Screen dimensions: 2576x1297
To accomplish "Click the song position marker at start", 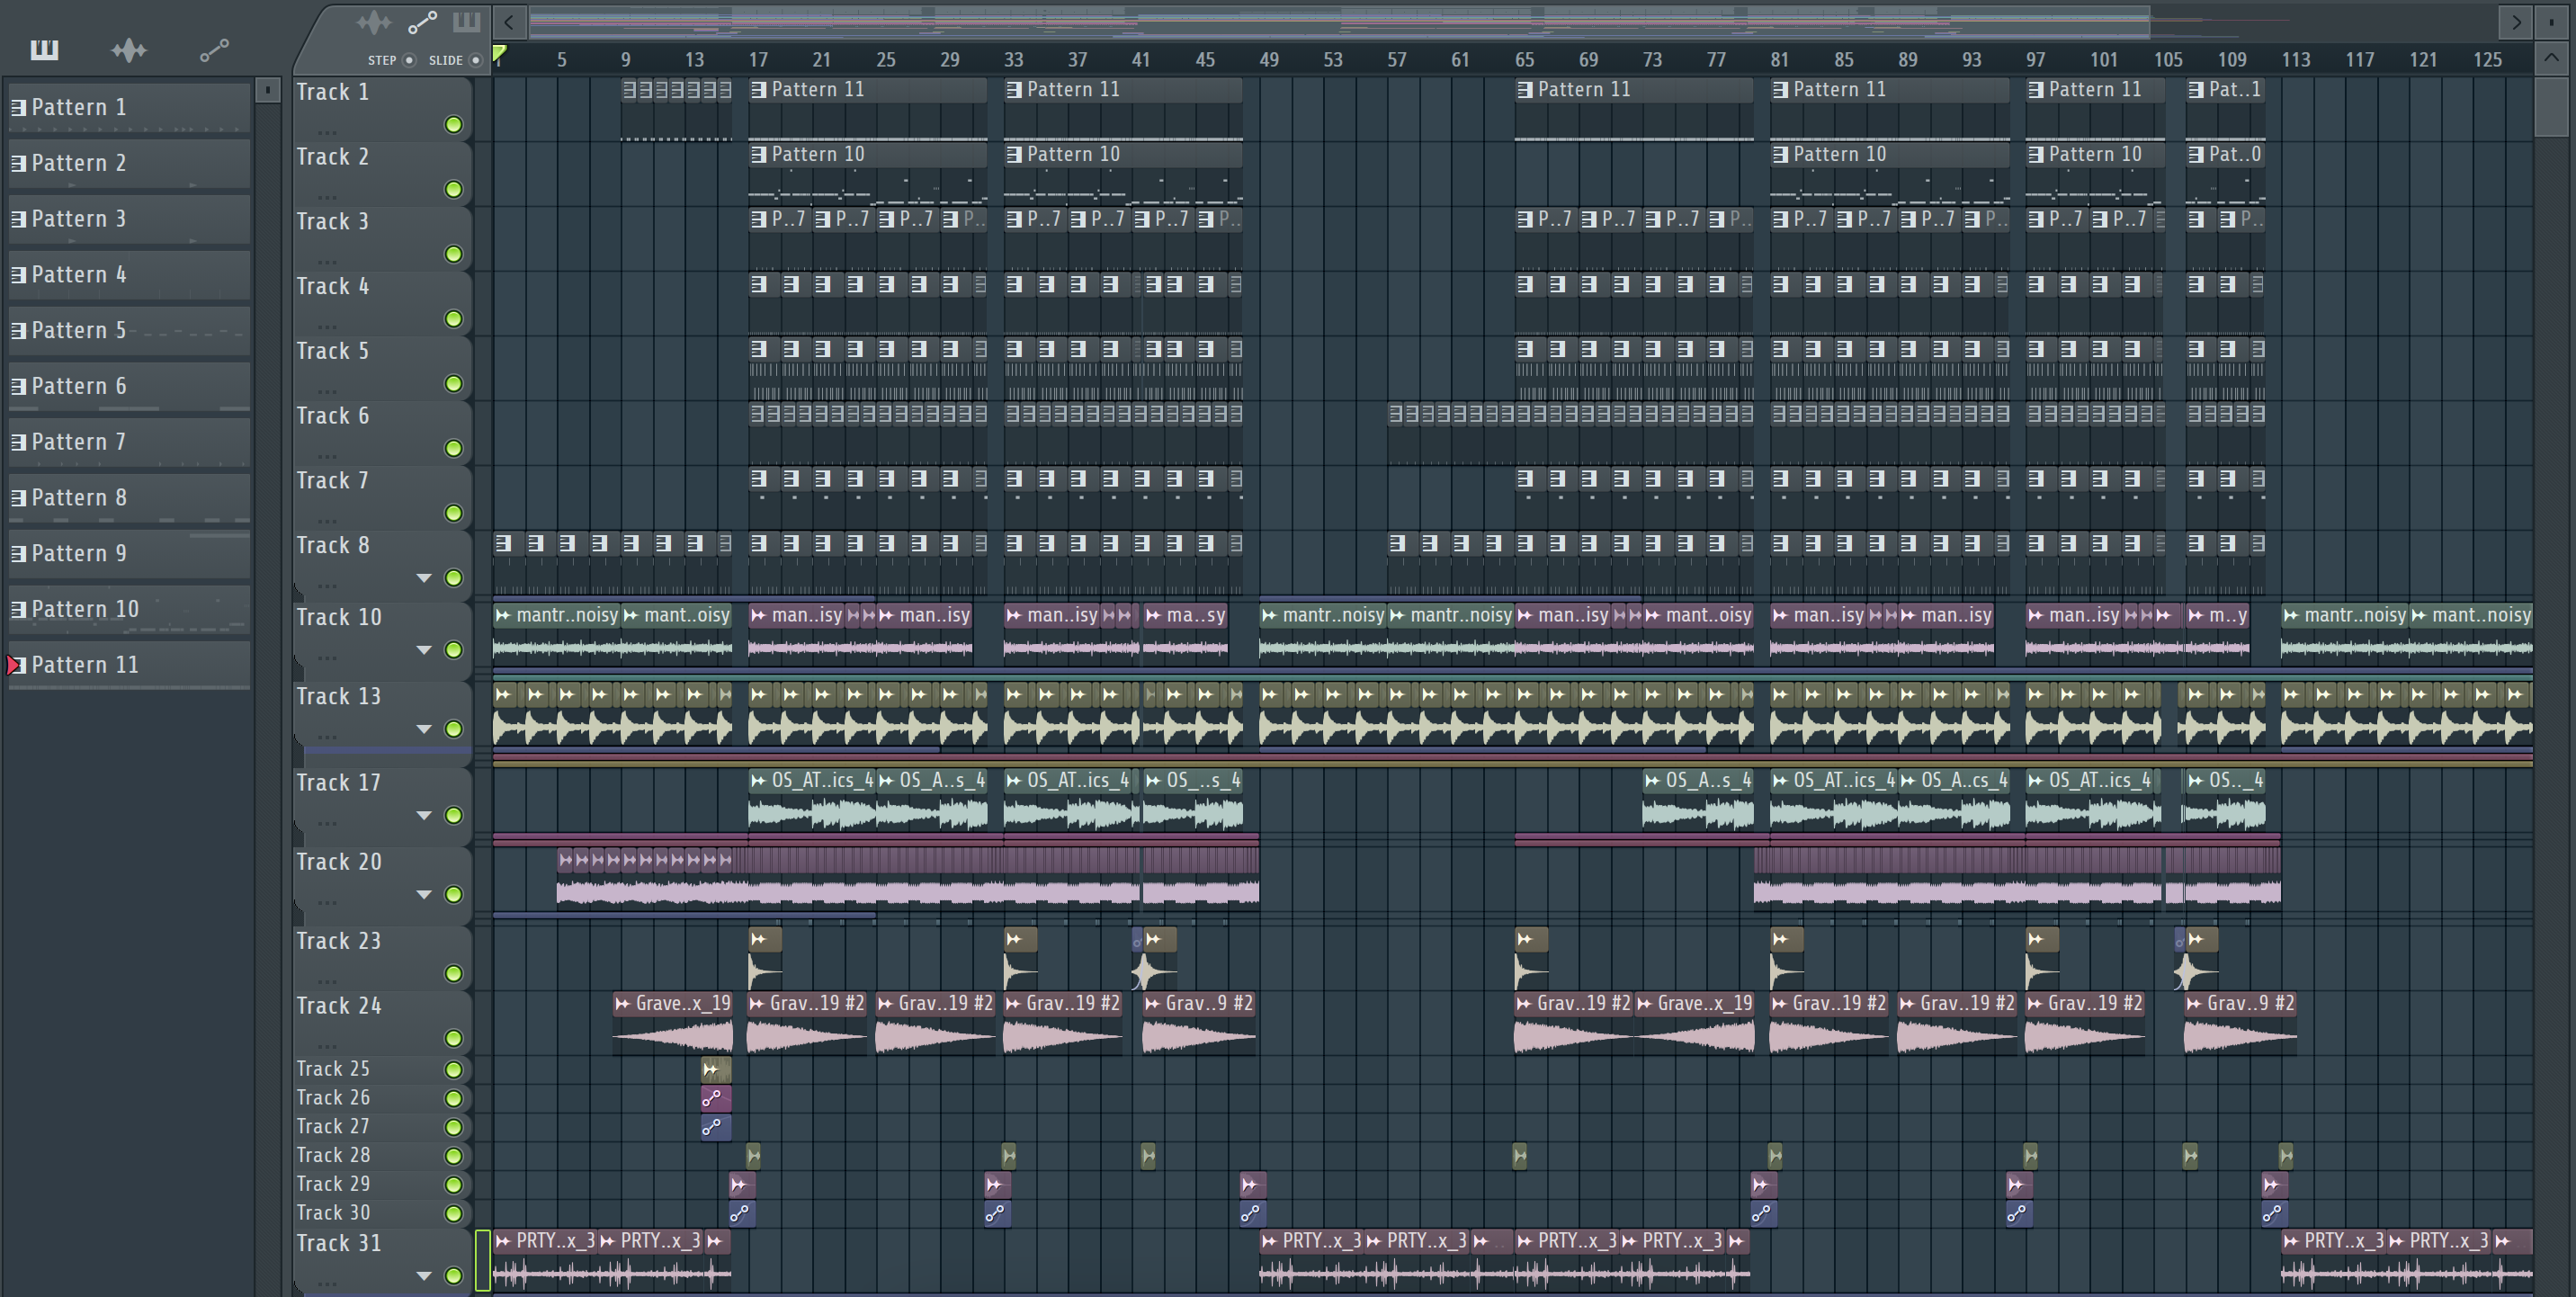I will pos(499,55).
